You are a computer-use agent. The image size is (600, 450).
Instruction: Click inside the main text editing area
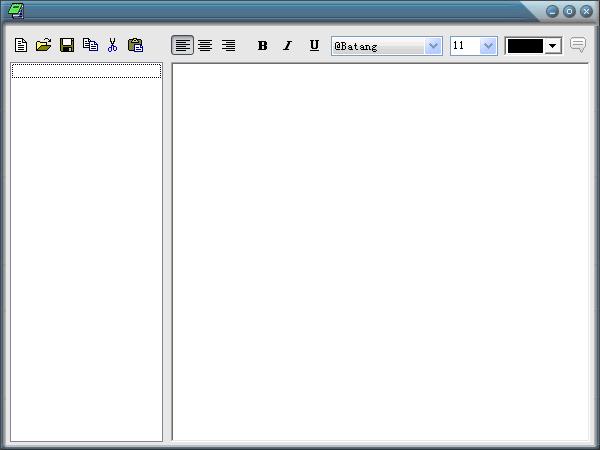[x=380, y=252]
